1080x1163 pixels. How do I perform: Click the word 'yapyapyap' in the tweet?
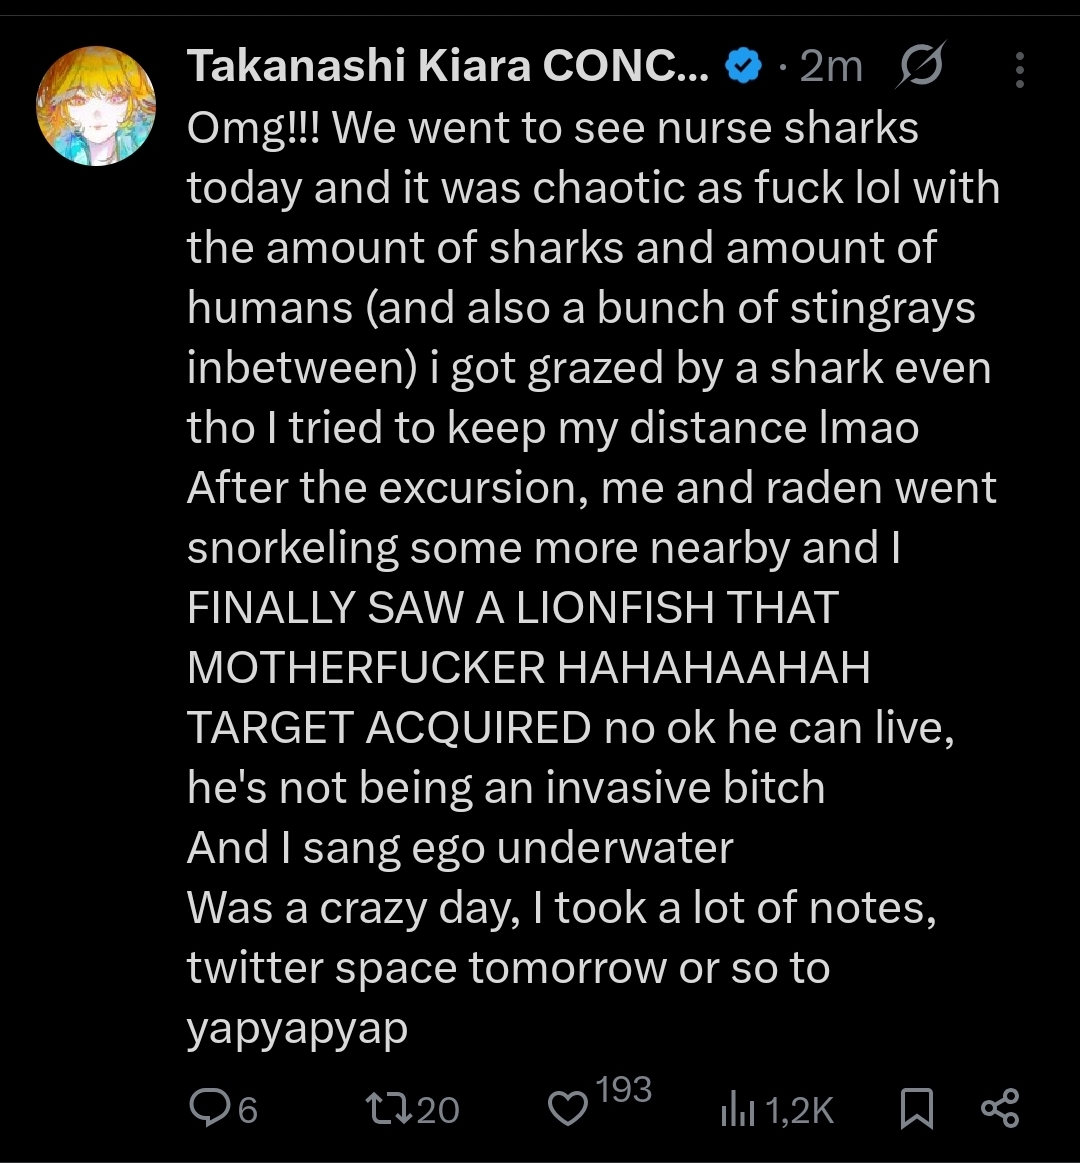click(x=297, y=1028)
